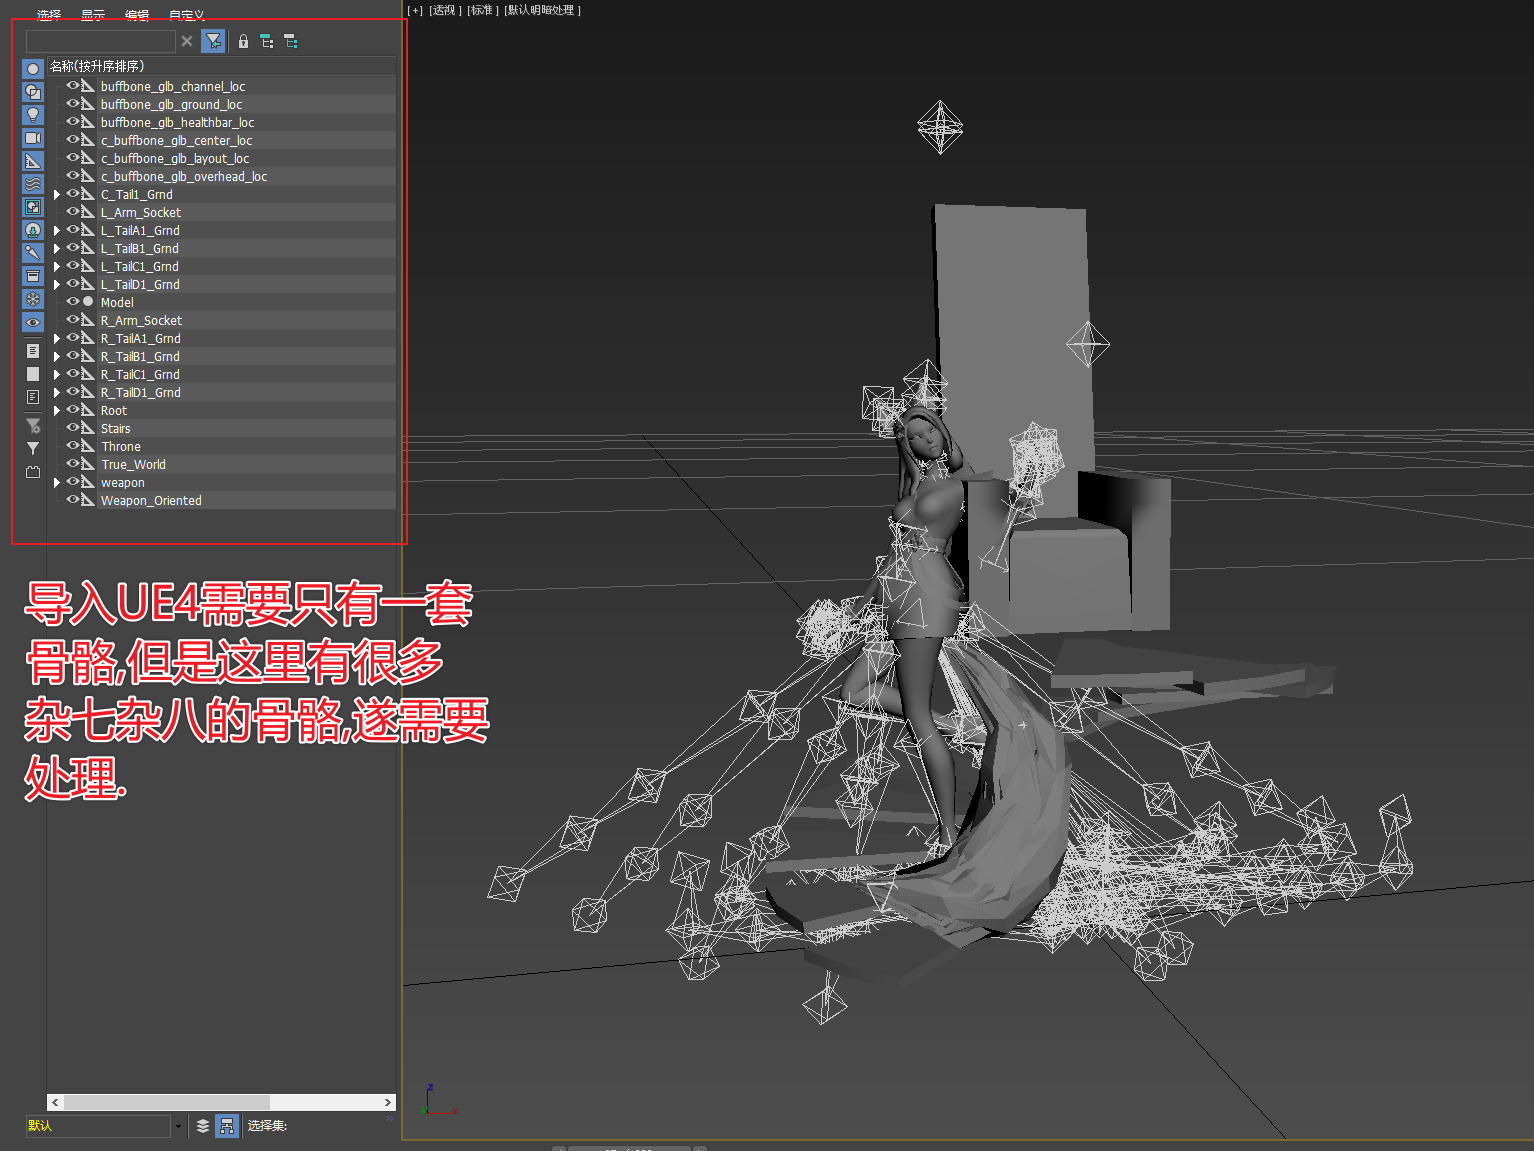1534x1151 pixels.
Task: Expand the weapon tree item
Action: click(57, 482)
